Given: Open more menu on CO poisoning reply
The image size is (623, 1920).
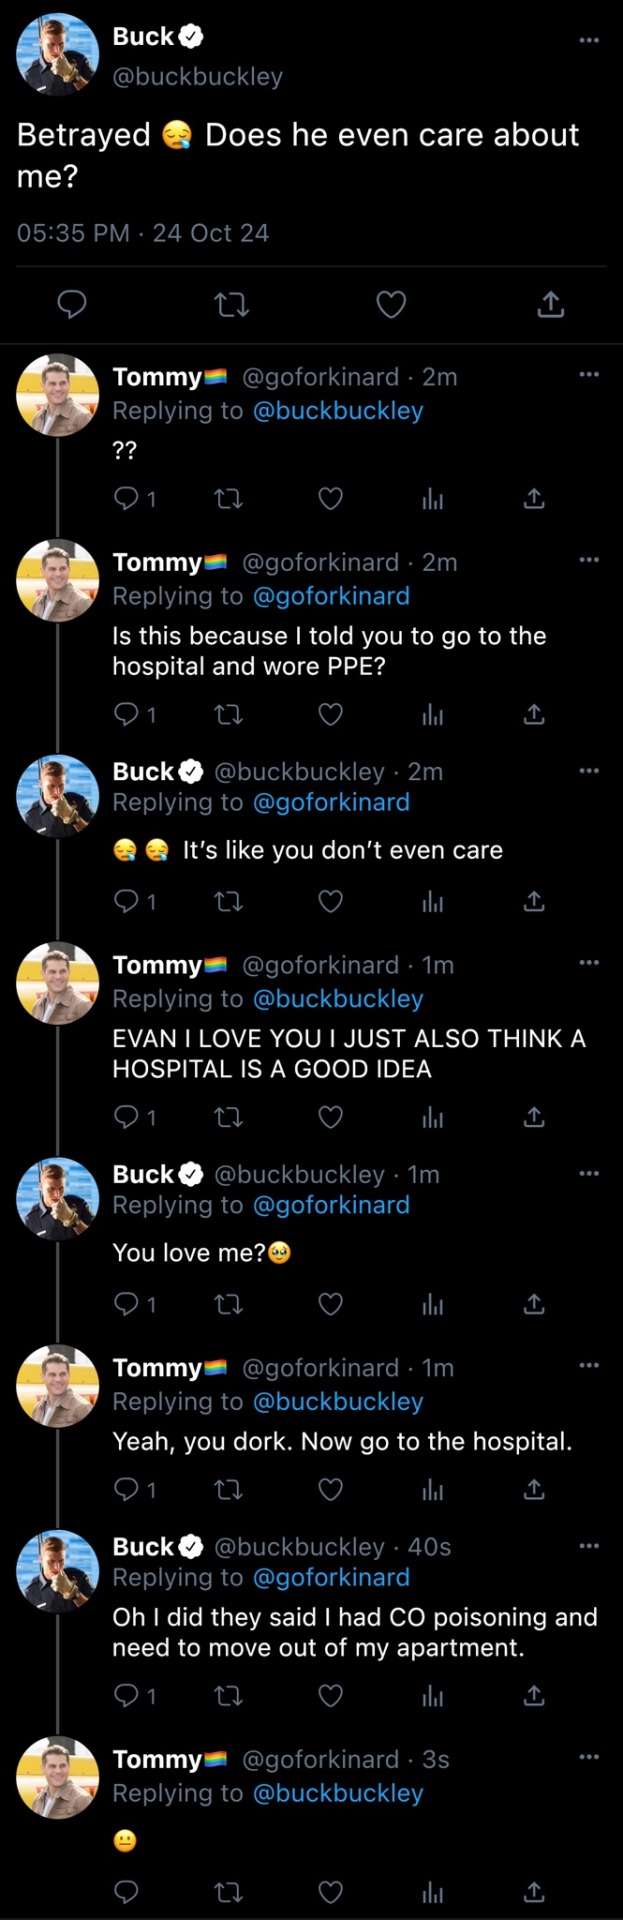Looking at the screenshot, I should 589,1546.
